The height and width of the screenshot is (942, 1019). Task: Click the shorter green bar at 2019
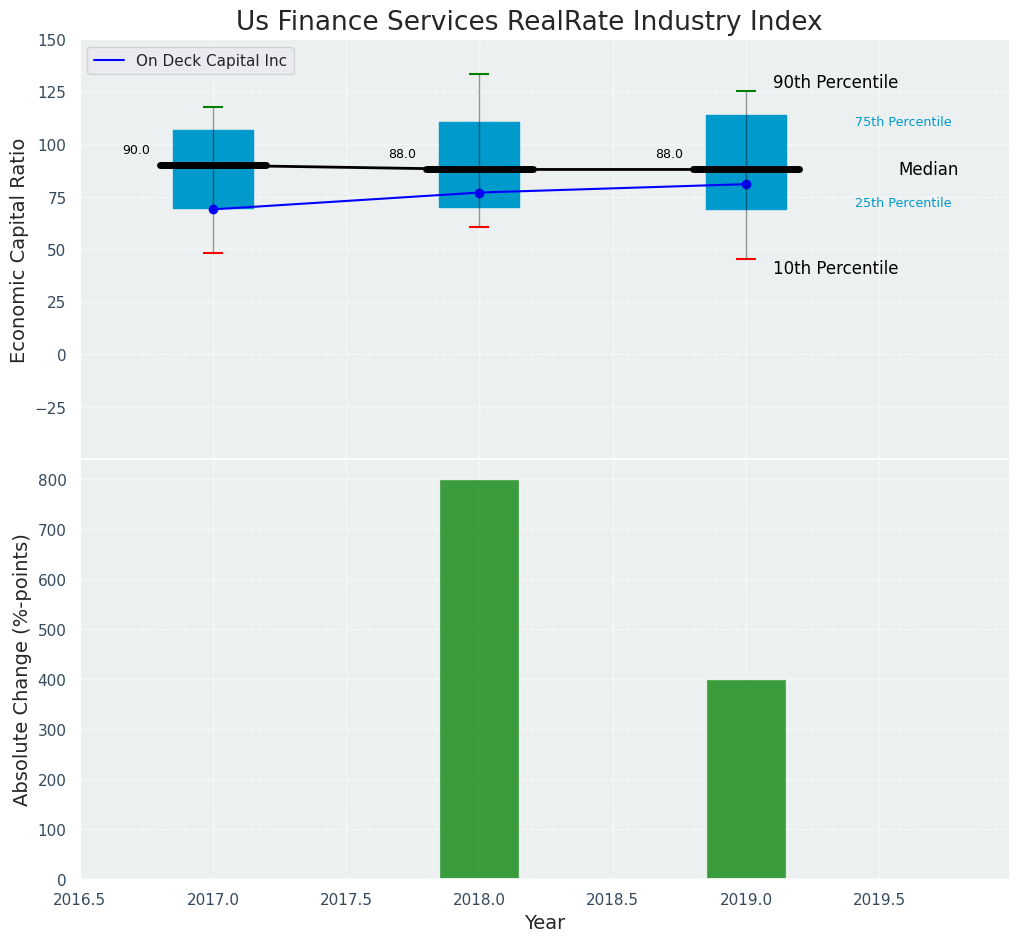pos(746,779)
